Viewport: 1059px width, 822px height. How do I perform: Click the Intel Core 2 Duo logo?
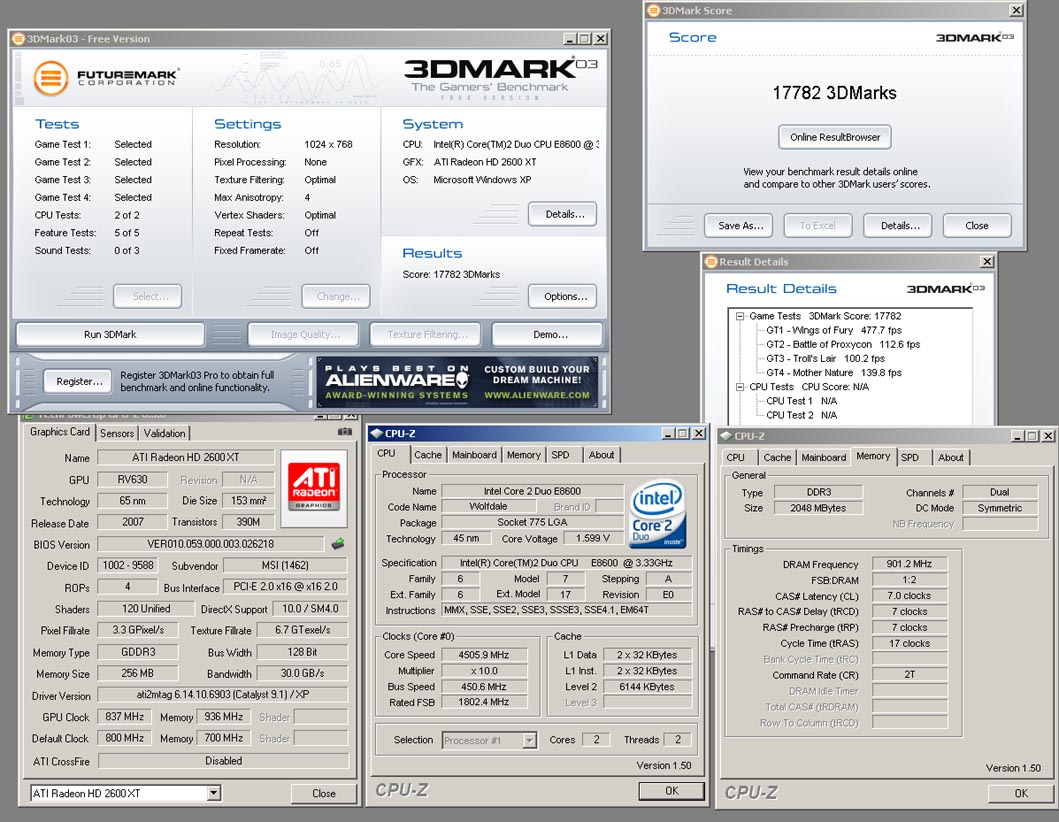pos(657,513)
